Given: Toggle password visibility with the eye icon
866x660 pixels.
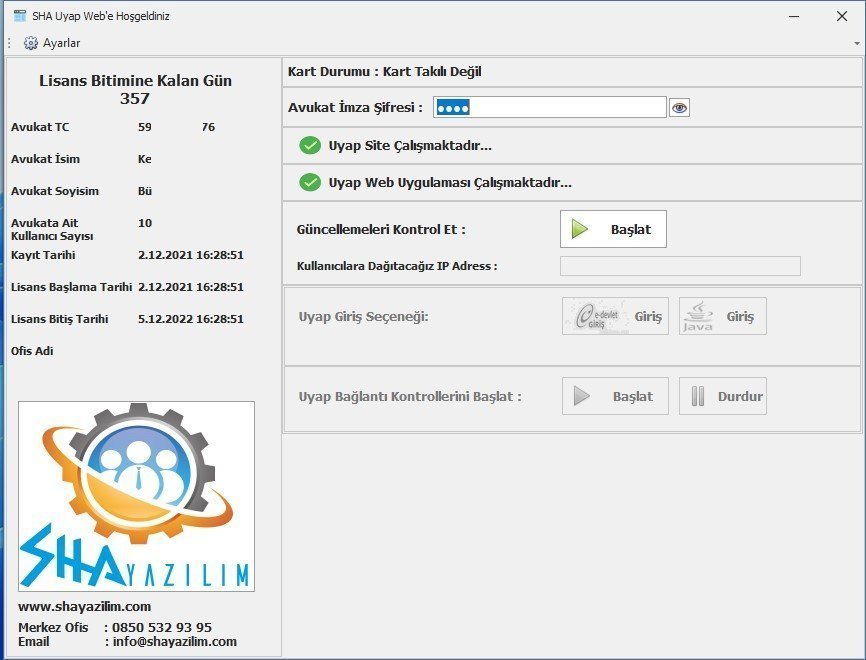Looking at the screenshot, I should coord(679,108).
